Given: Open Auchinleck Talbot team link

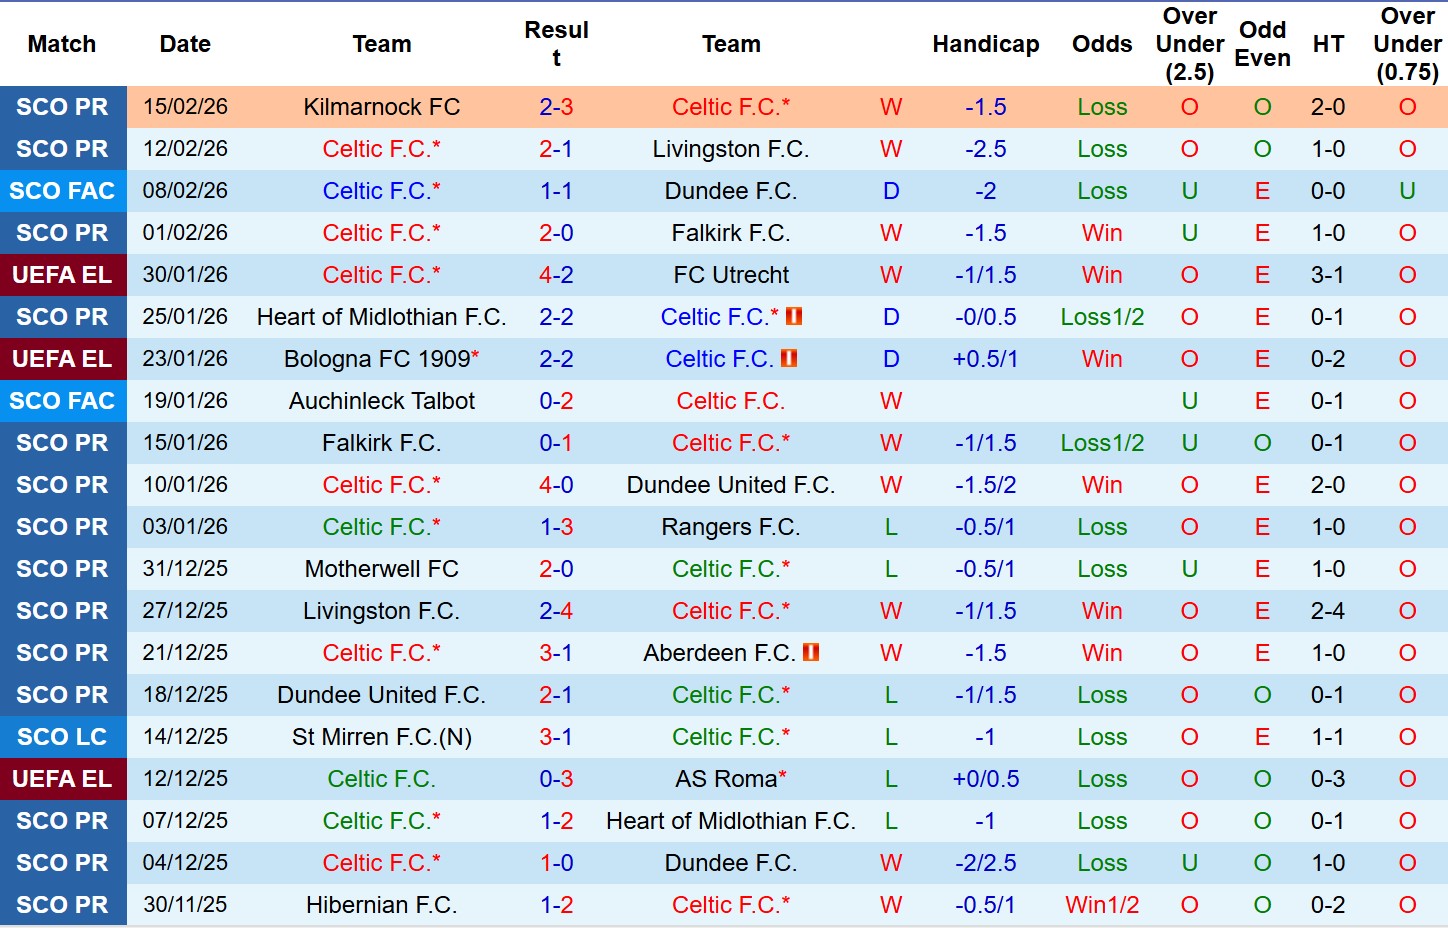Looking at the screenshot, I should click(381, 401).
